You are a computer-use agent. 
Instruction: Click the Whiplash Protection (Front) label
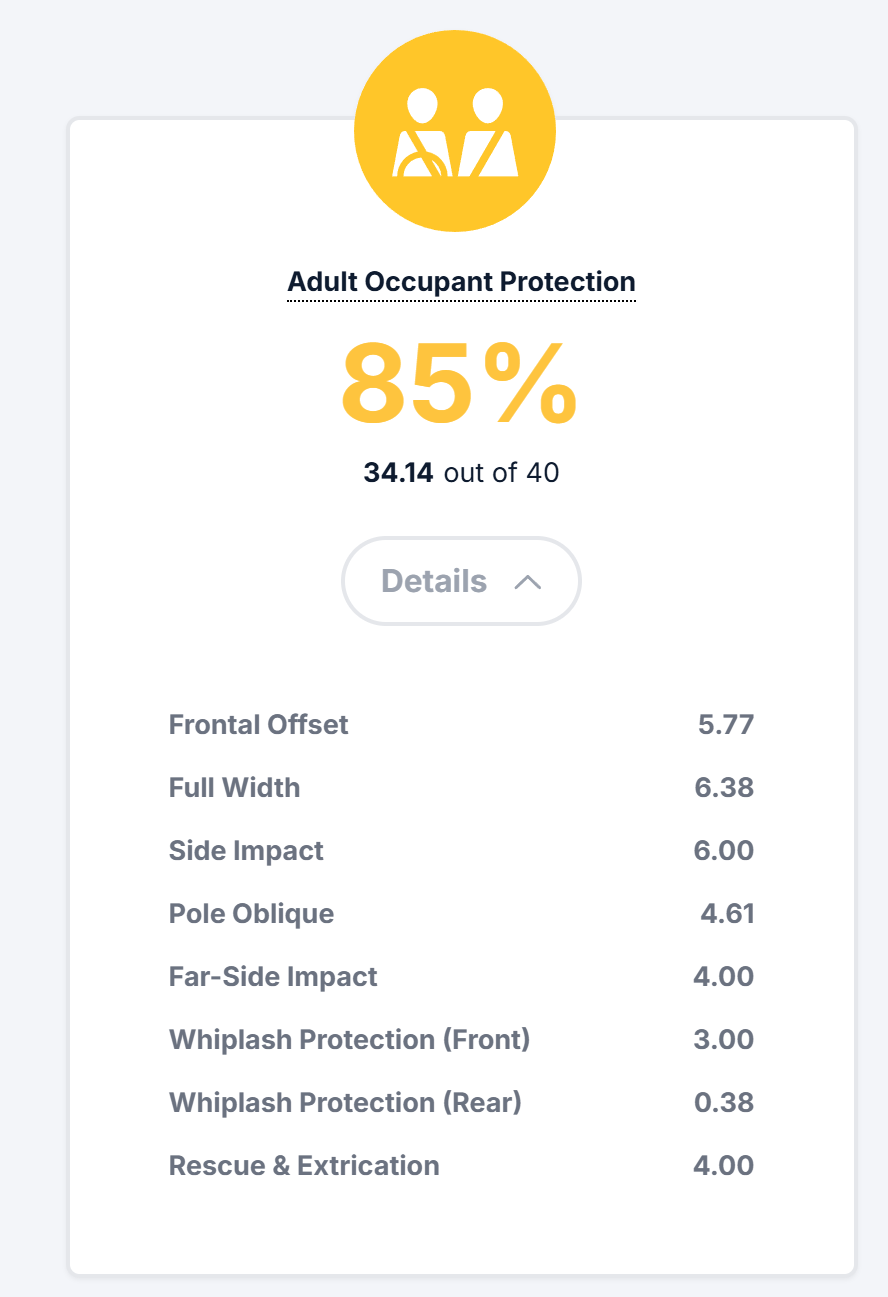(x=349, y=1039)
